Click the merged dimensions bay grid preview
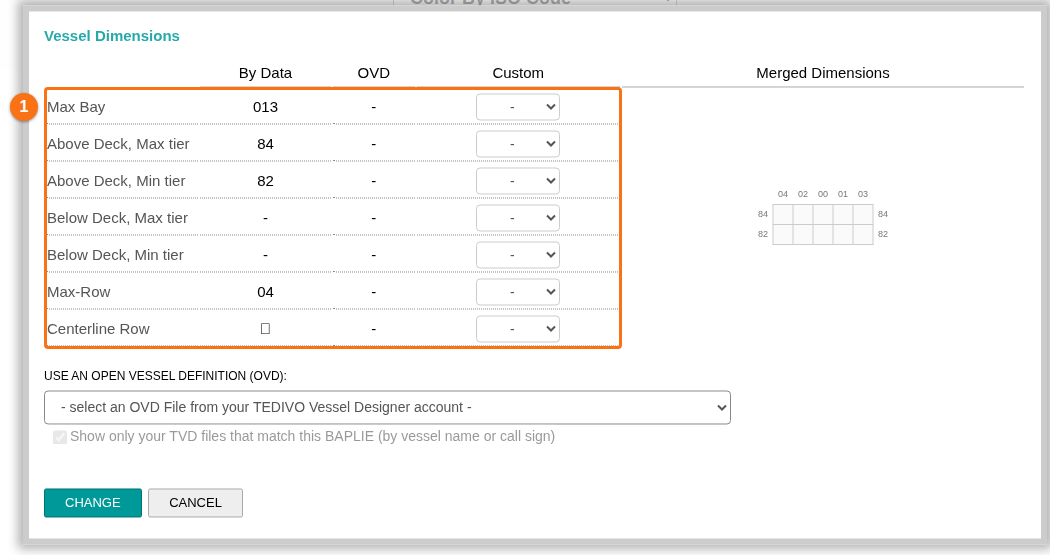Image resolution: width=1050 pixels, height=555 pixels. [x=823, y=224]
